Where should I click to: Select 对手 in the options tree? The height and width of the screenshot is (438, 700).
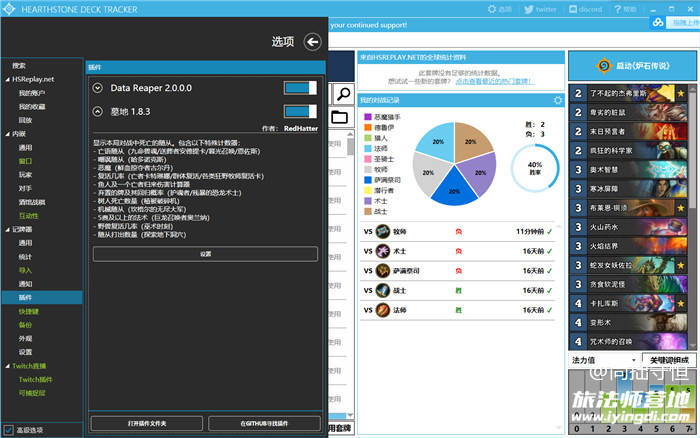pyautogui.click(x=25, y=188)
